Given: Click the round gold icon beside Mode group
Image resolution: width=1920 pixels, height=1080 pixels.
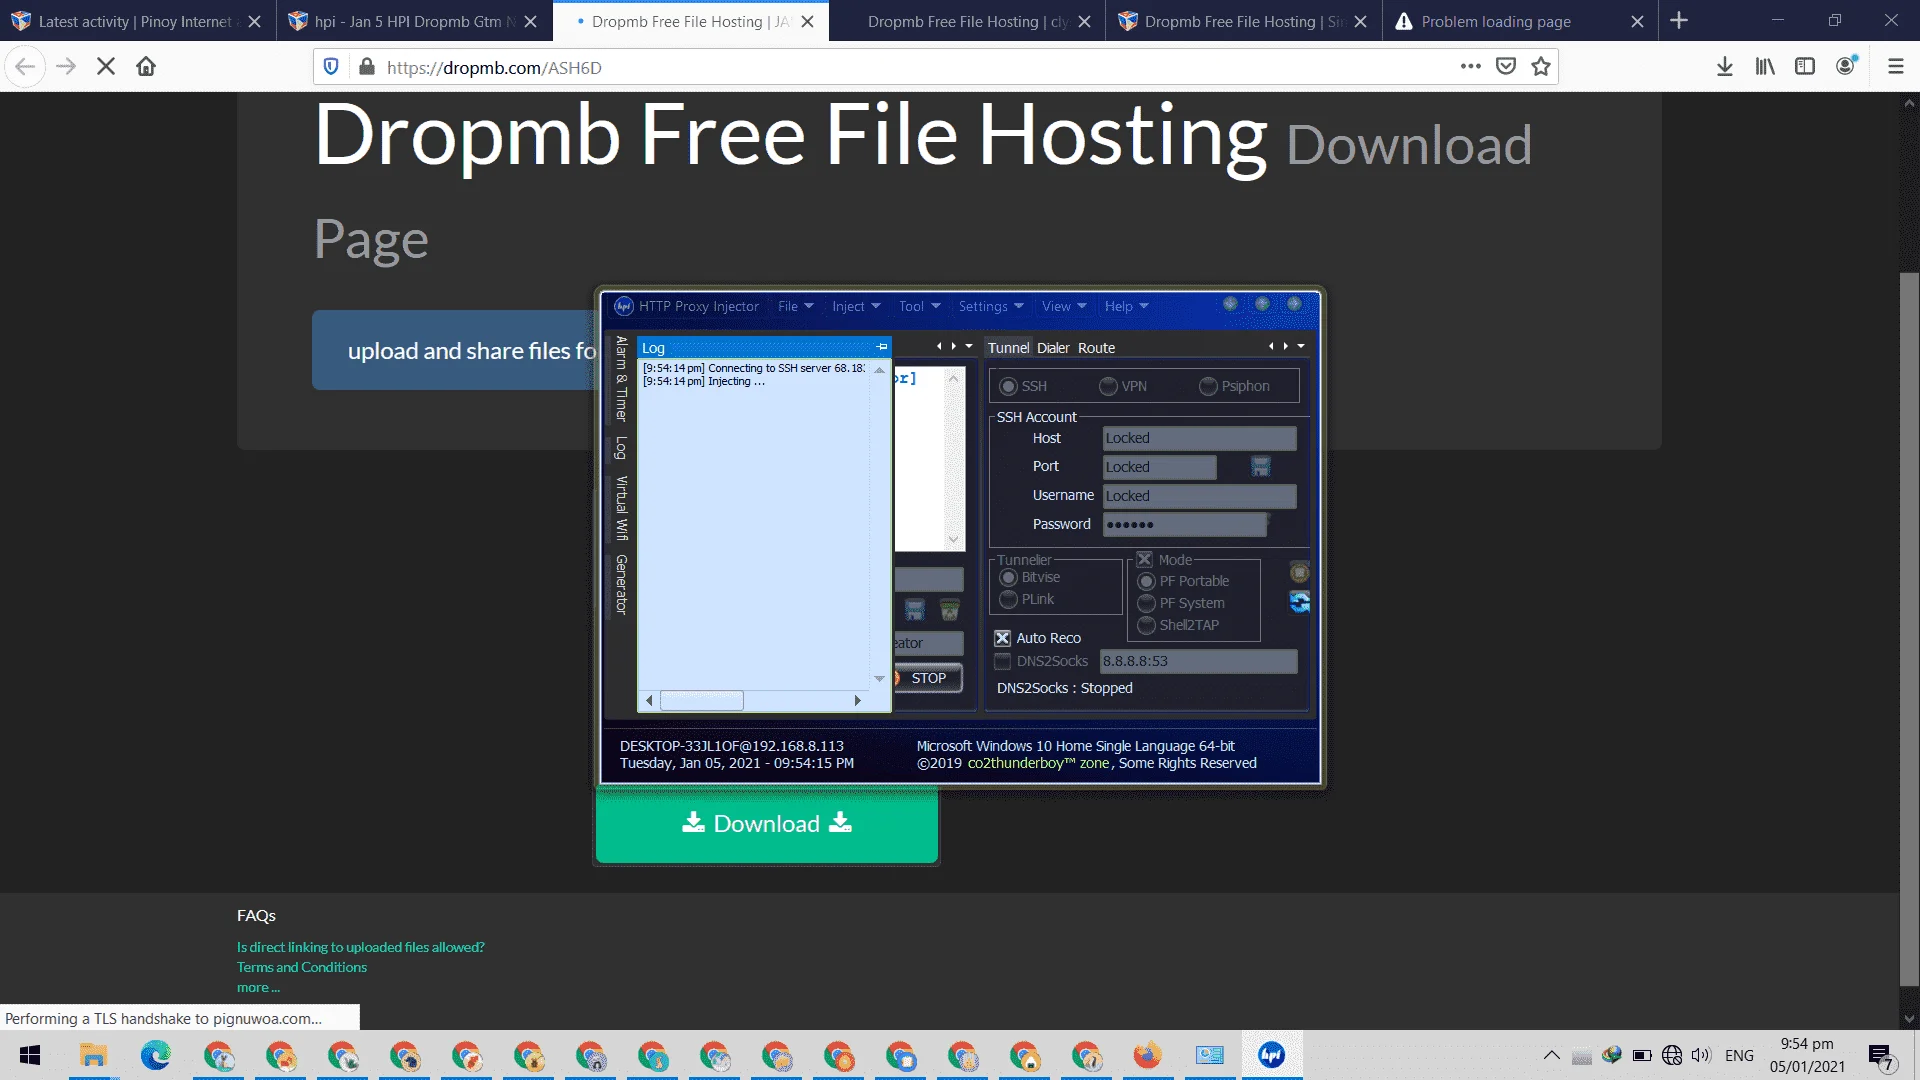Looking at the screenshot, I should pyautogui.click(x=1299, y=572).
